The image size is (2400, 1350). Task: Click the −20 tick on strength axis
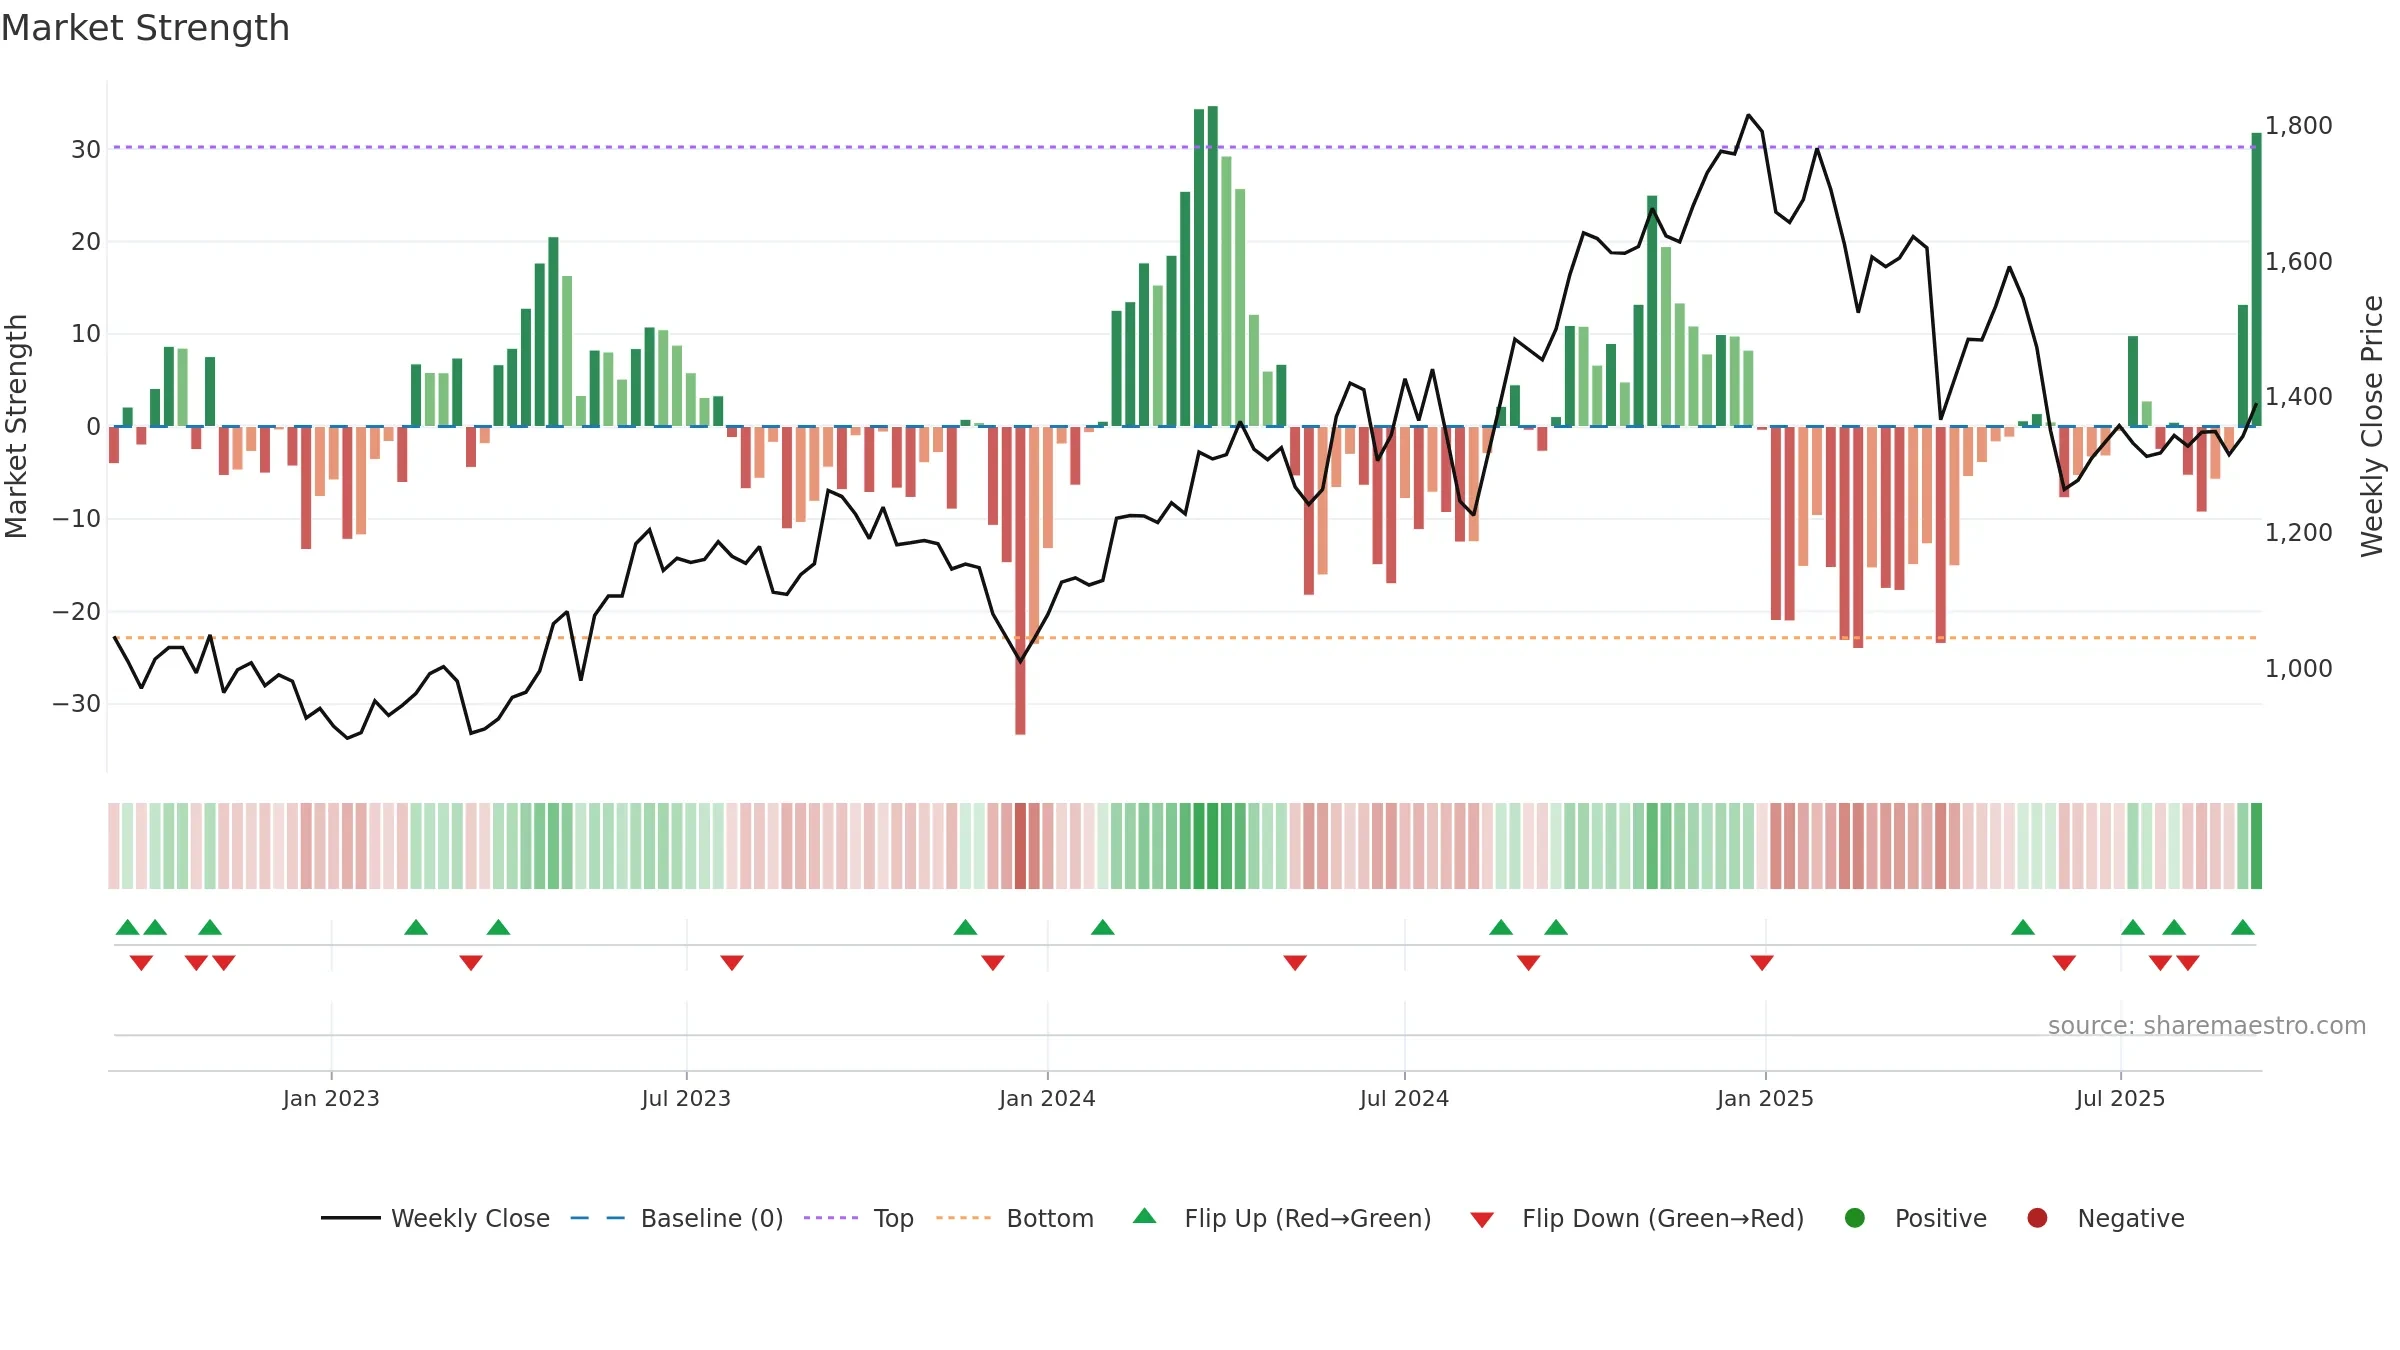[x=77, y=611]
